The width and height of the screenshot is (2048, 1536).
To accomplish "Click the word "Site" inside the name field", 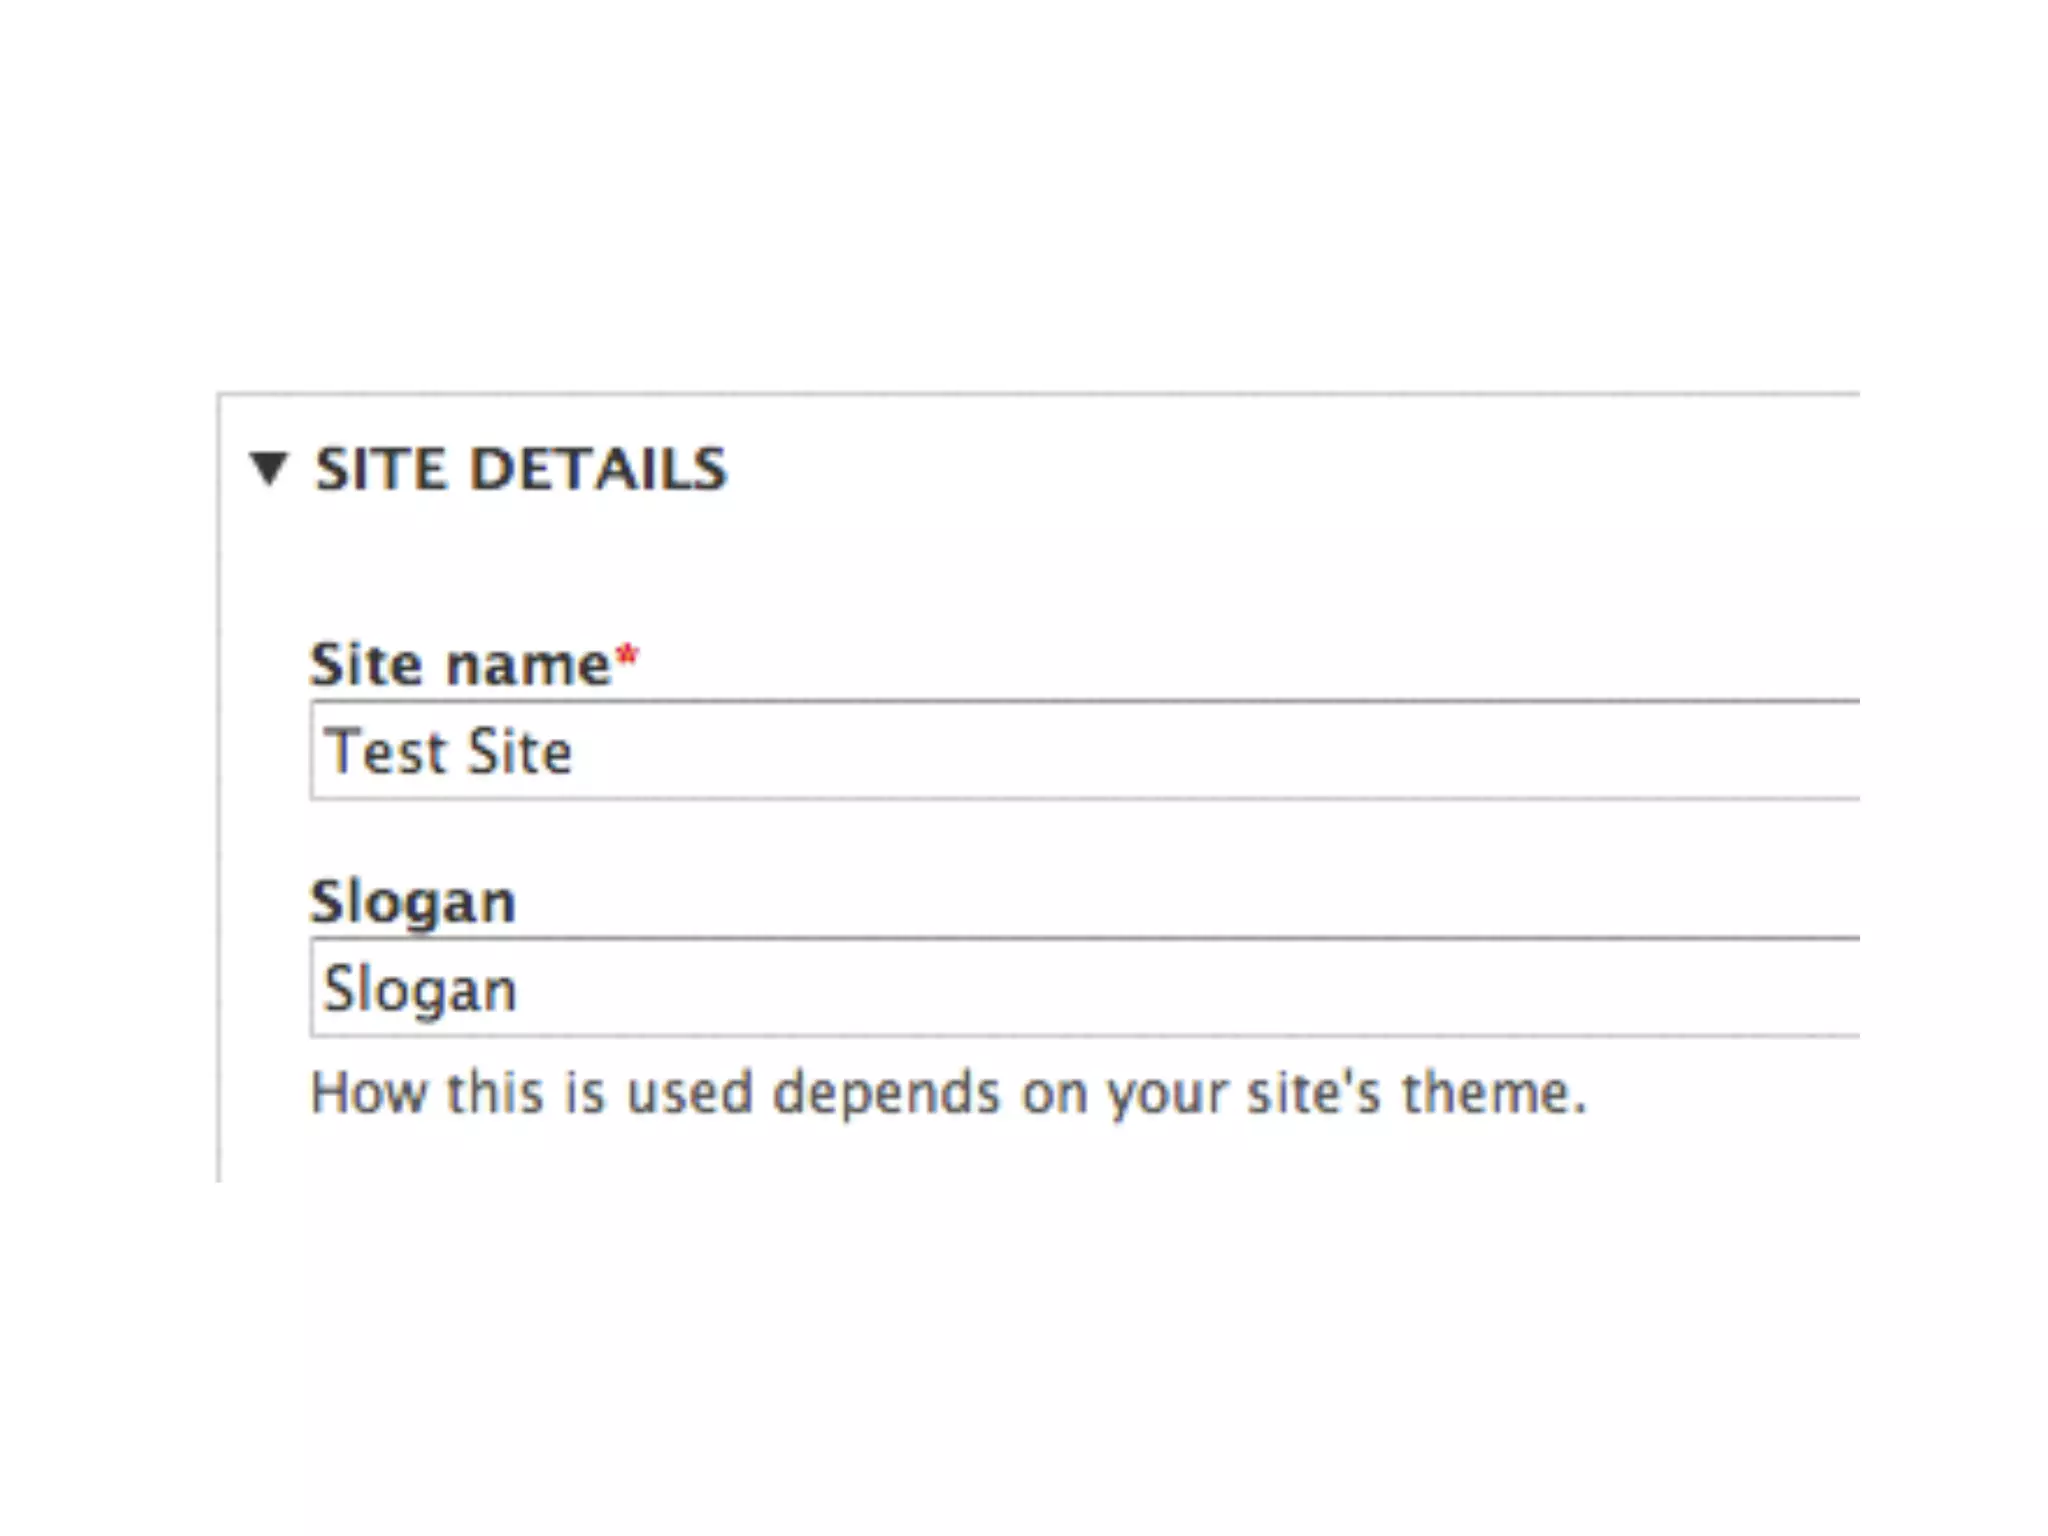I will click(x=519, y=752).
